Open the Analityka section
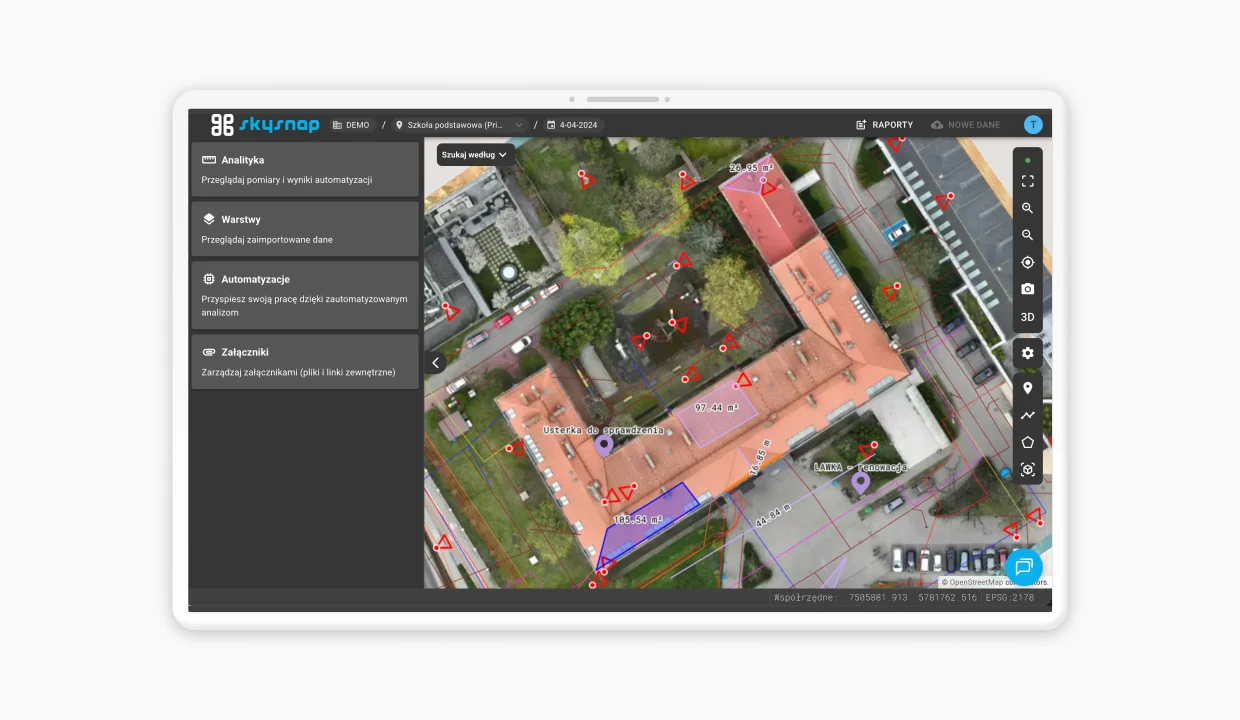The width and height of the screenshot is (1240, 720). point(305,169)
